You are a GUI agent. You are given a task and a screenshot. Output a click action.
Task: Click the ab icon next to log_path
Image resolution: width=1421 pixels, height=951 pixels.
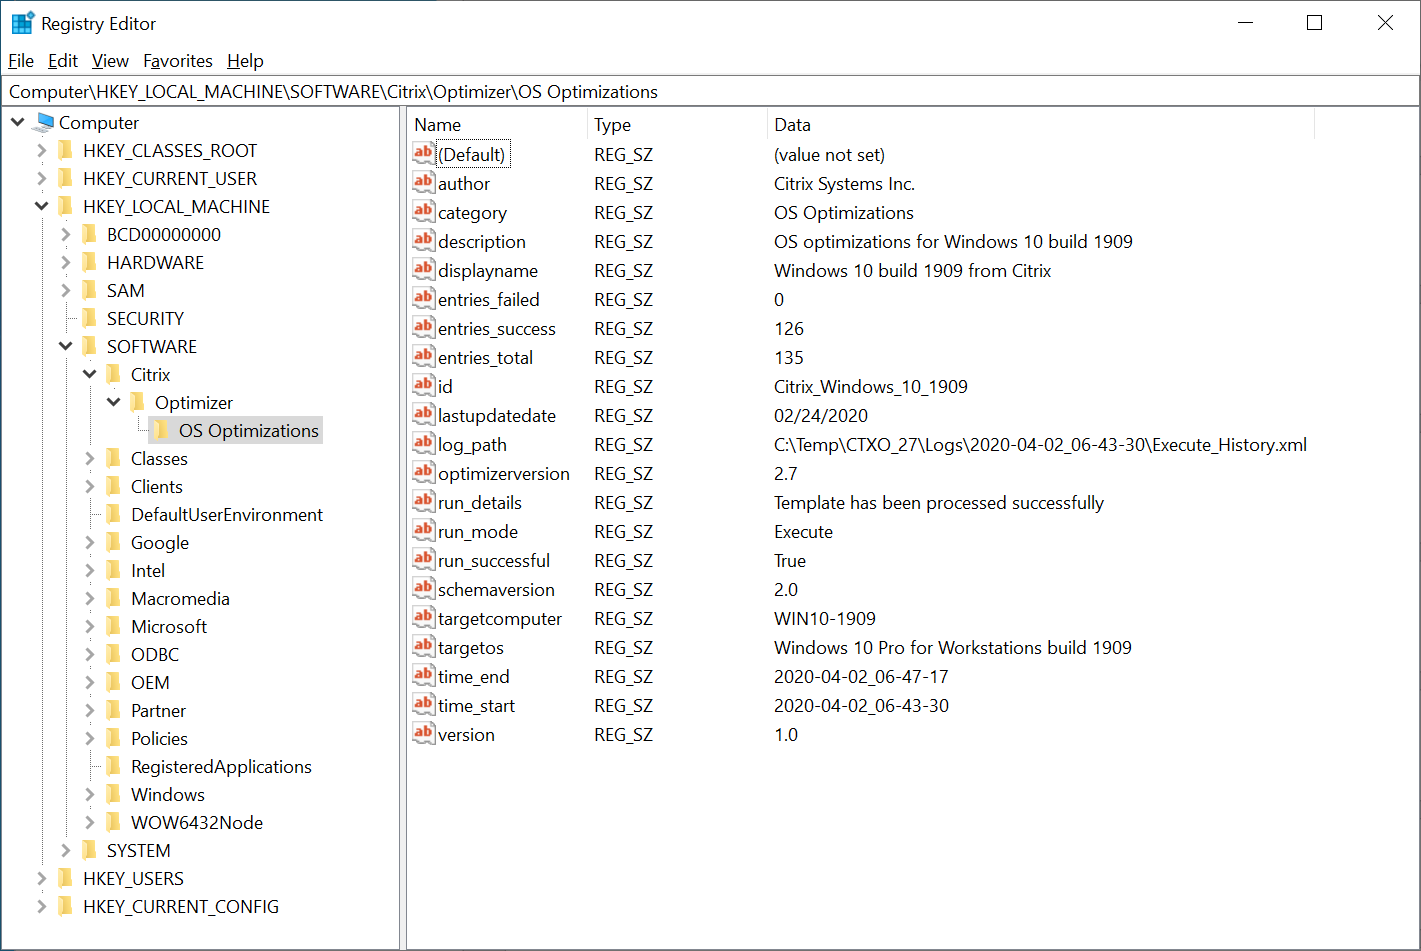pyautogui.click(x=423, y=444)
